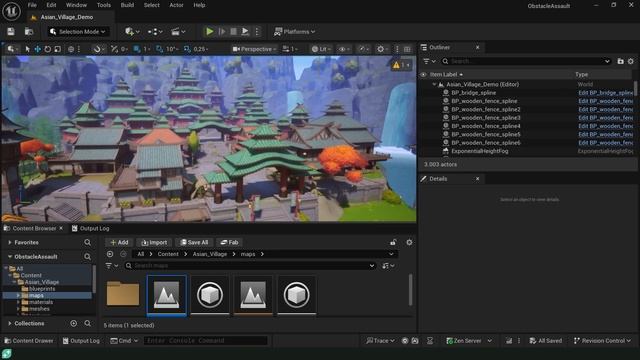Click the Stop simulation square button
The height and width of the screenshot is (360, 640).
coord(233,31)
